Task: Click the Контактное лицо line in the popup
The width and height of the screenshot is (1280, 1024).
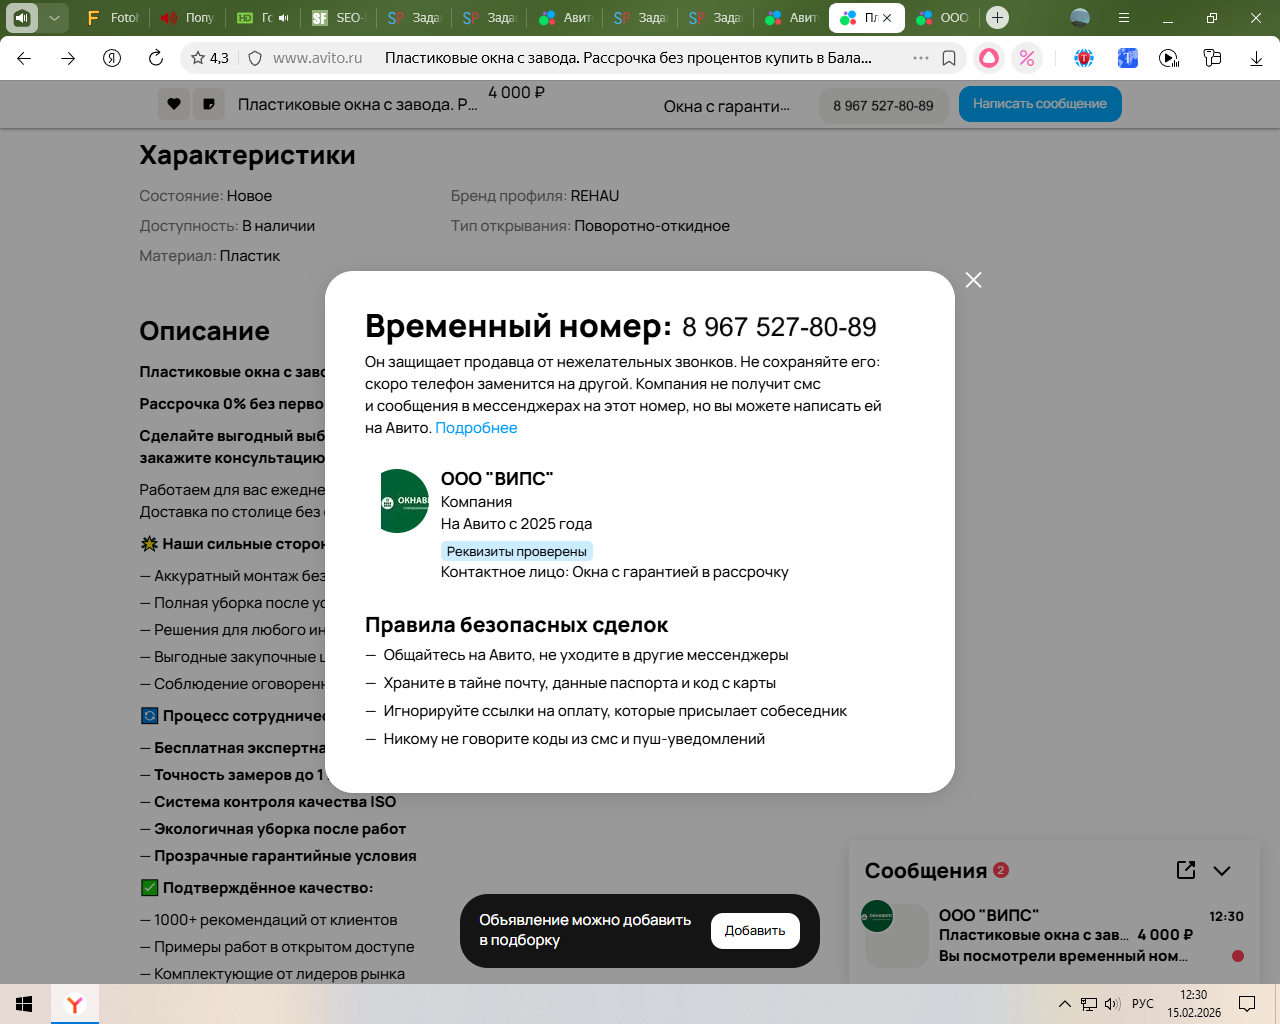Action: 615,572
